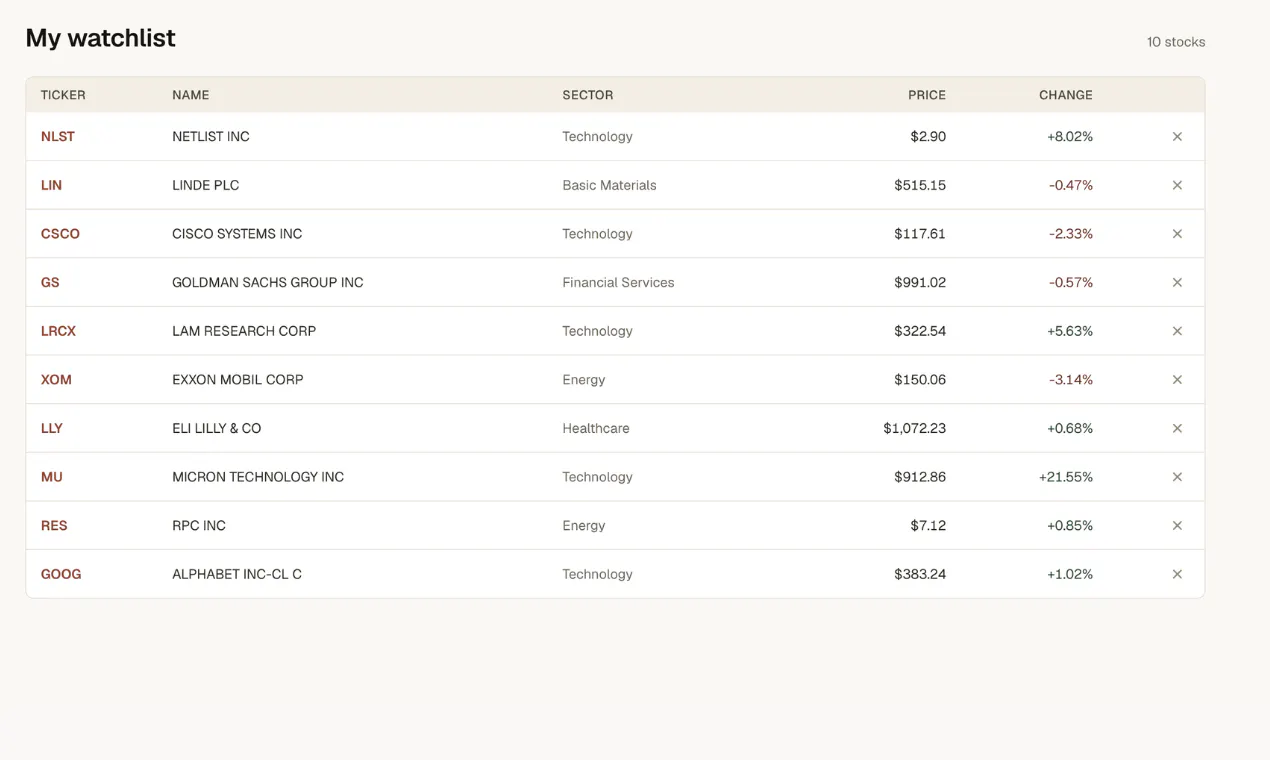The height and width of the screenshot is (760, 1270).
Task: Select the $150.06 price value
Action: pos(920,380)
